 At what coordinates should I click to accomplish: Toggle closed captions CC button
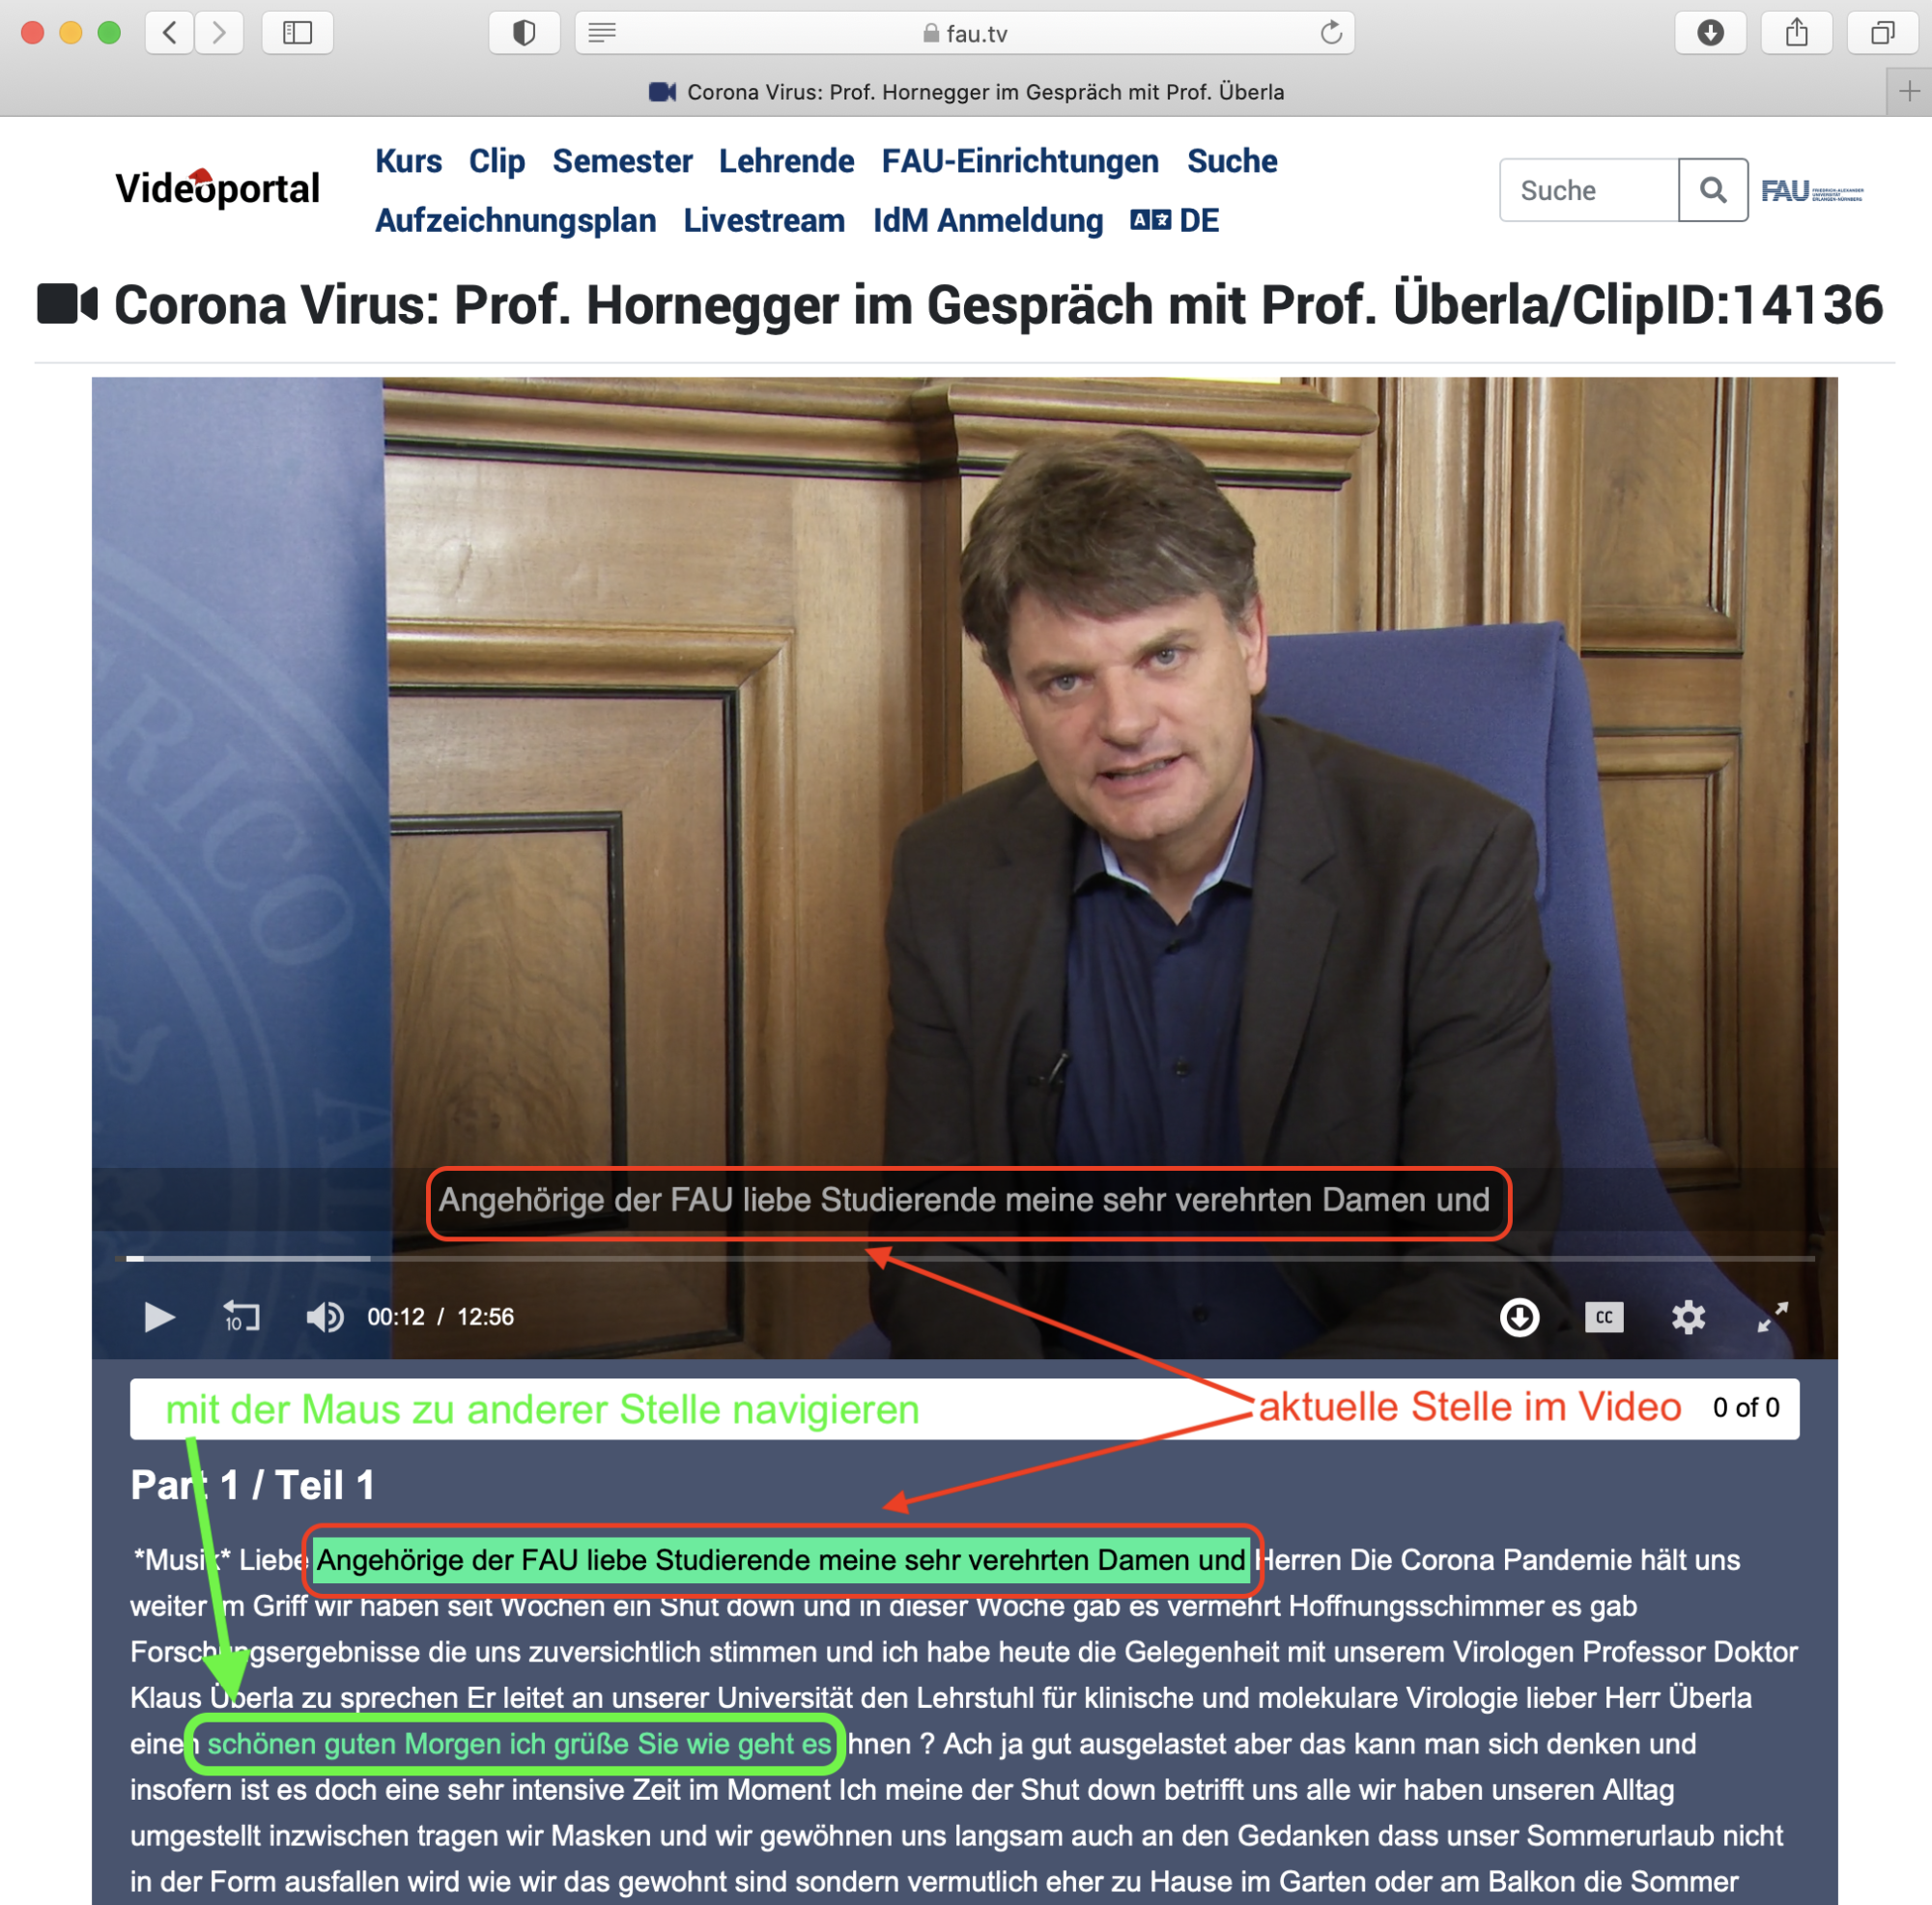[1603, 1317]
